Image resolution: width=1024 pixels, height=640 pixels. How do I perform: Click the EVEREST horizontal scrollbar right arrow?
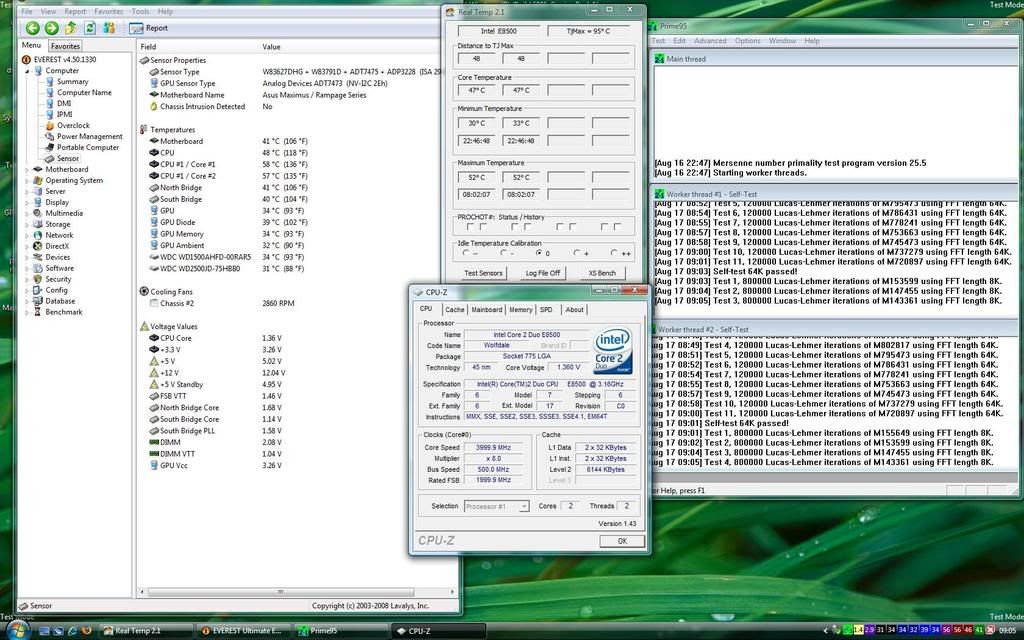453,592
